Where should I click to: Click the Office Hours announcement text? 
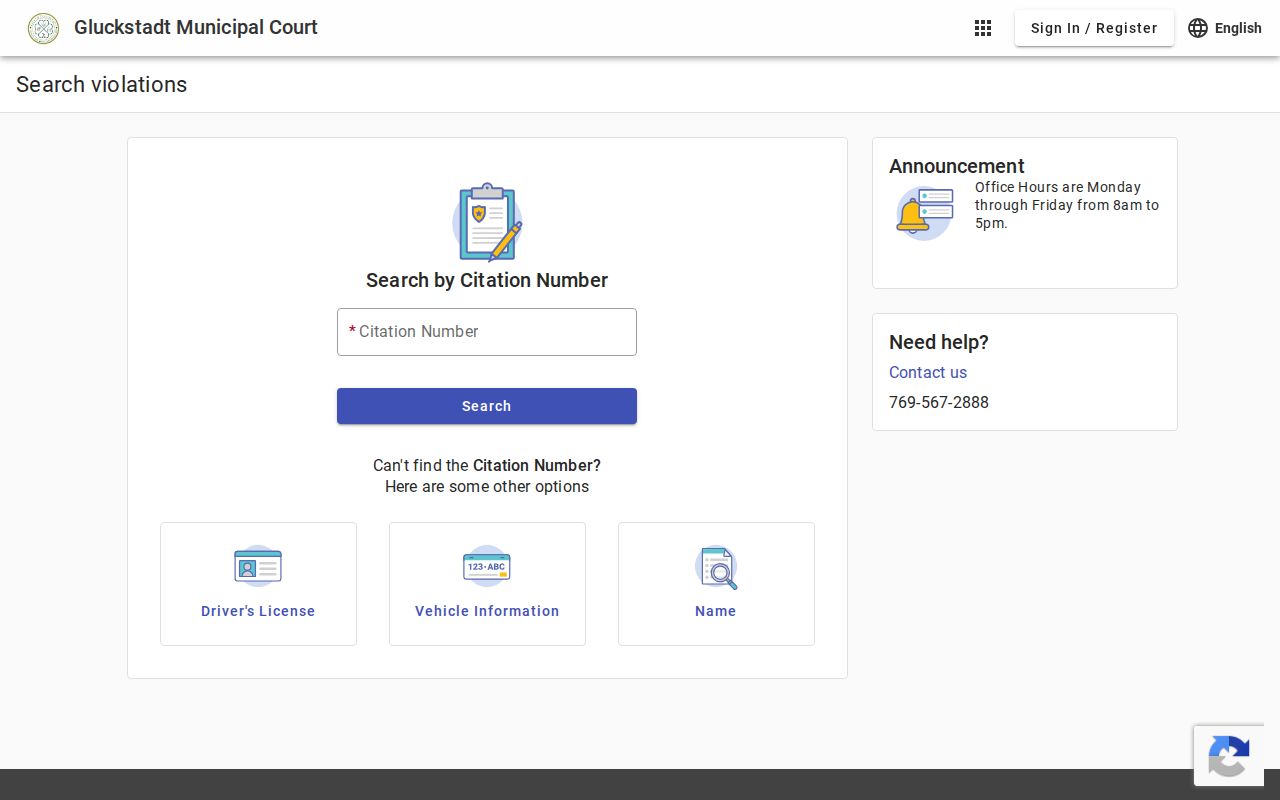click(1067, 205)
